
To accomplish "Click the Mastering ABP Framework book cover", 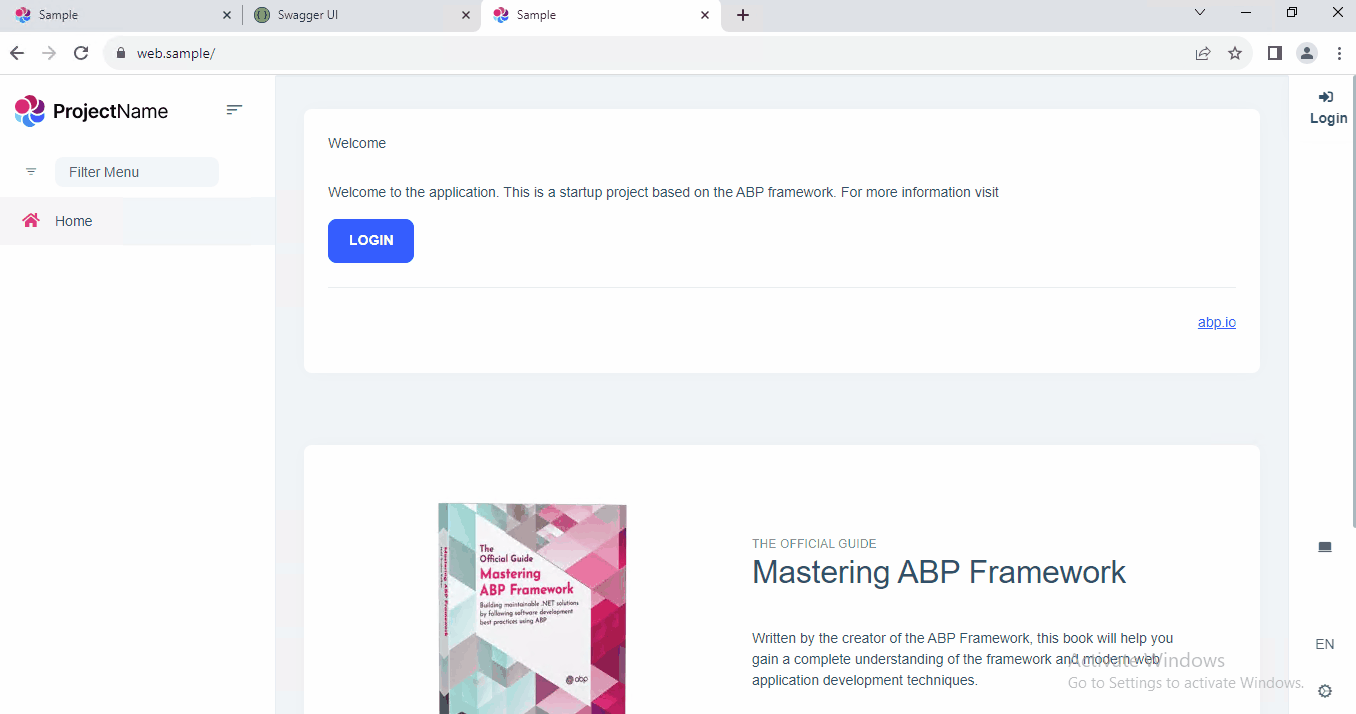I will coord(532,608).
